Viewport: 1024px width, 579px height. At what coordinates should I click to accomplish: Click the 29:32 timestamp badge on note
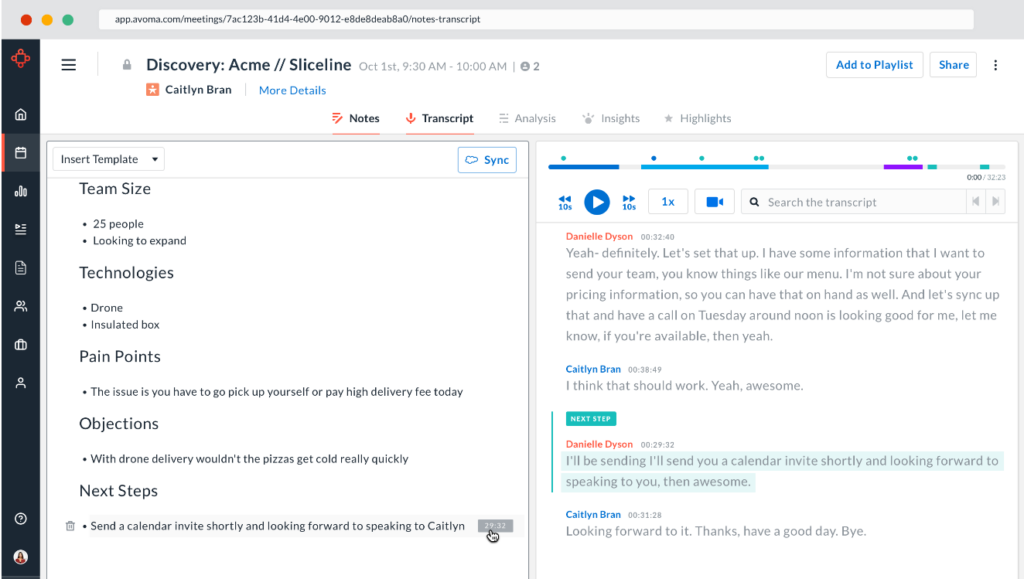[495, 525]
